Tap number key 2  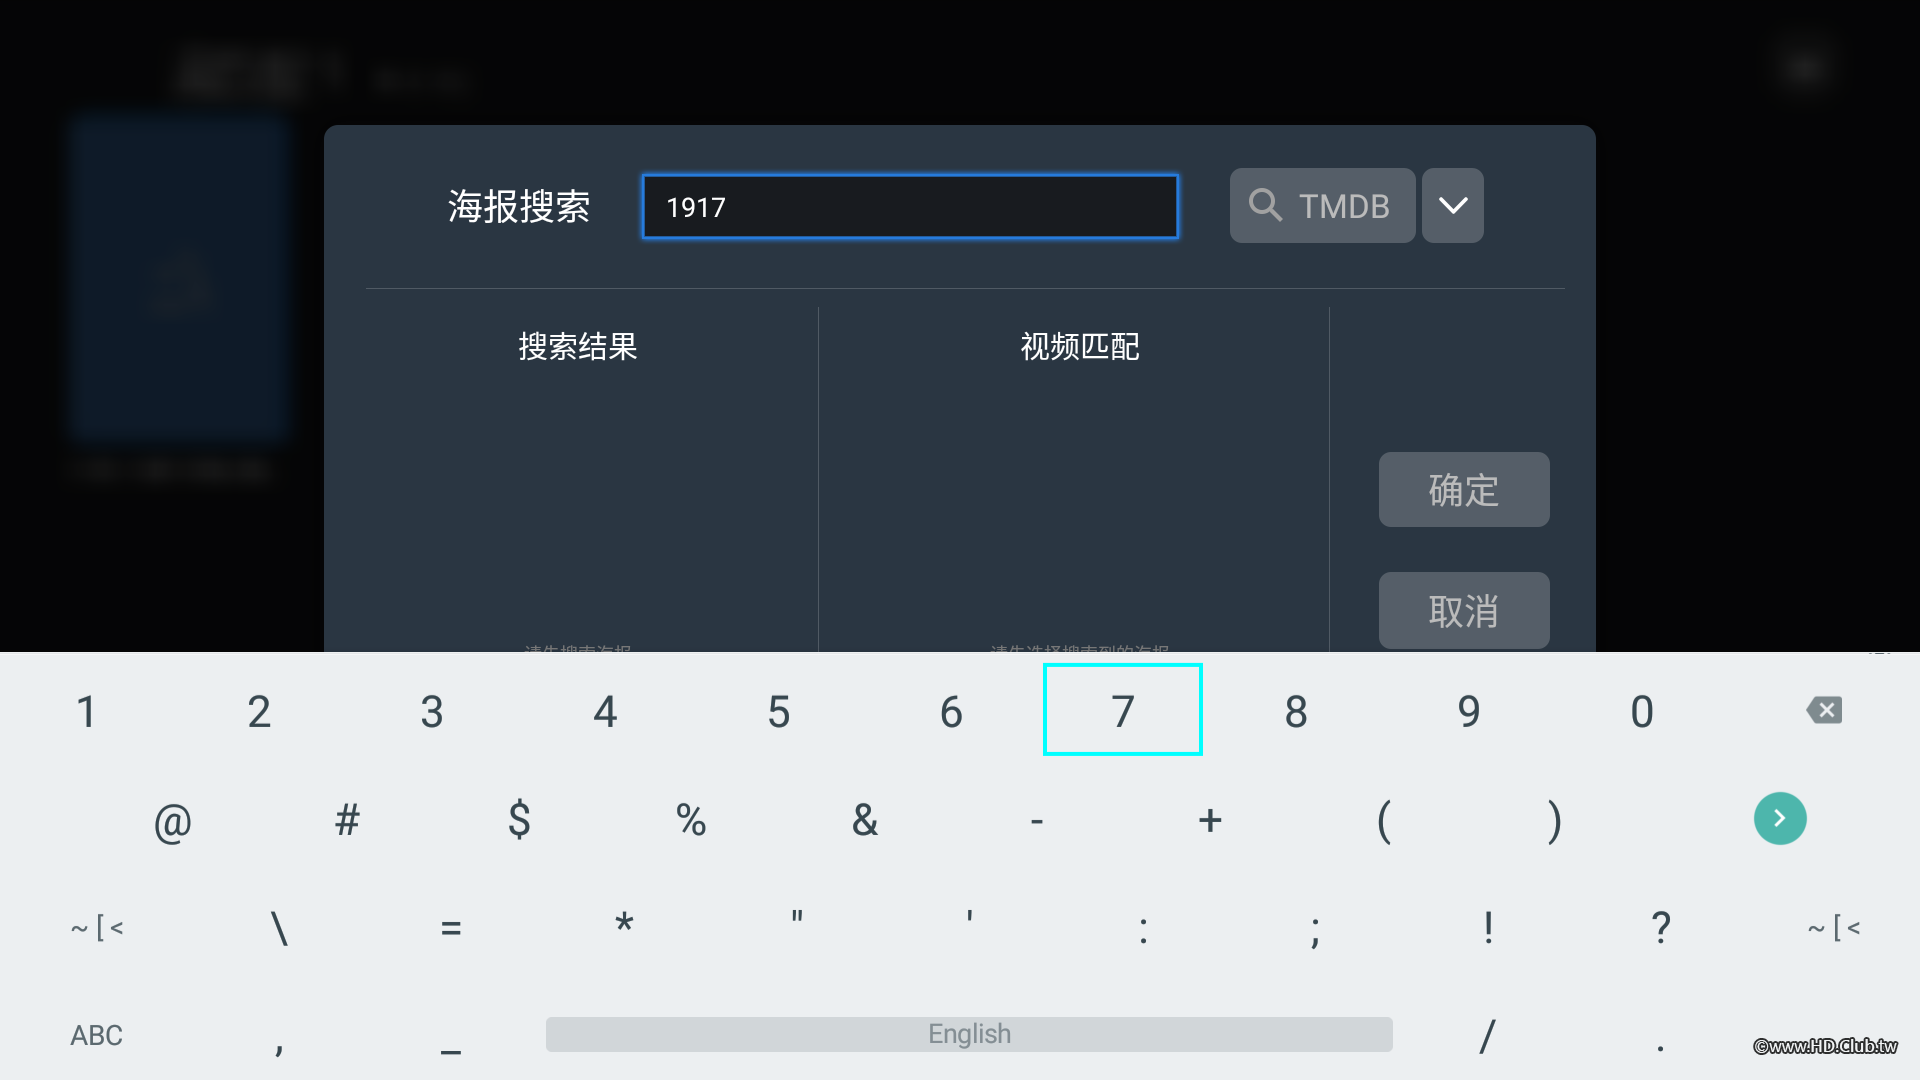(x=259, y=712)
